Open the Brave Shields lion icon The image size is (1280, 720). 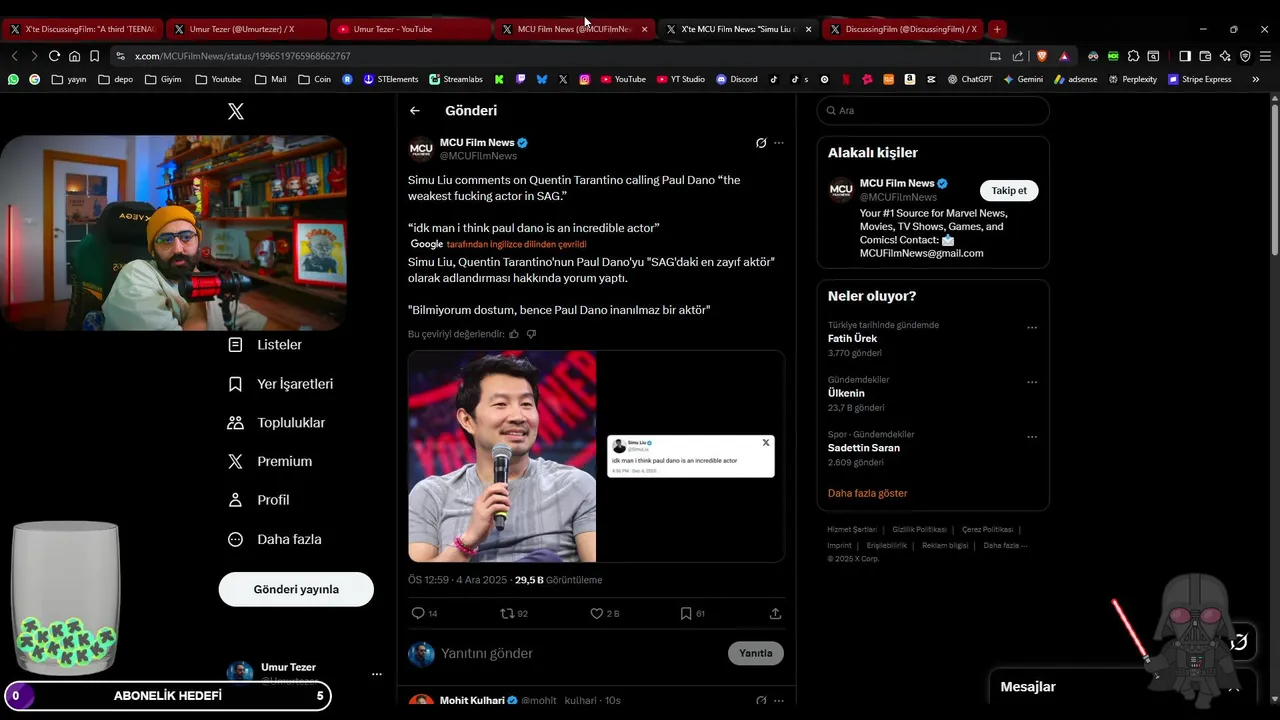click(x=1042, y=56)
